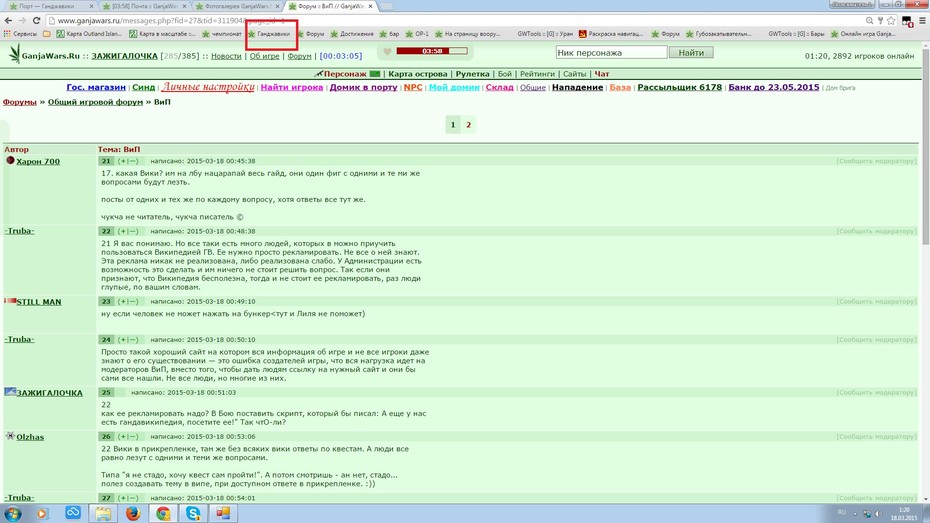The width and height of the screenshot is (930, 523).
Task: Open Skype from the taskbar
Action: point(193,514)
